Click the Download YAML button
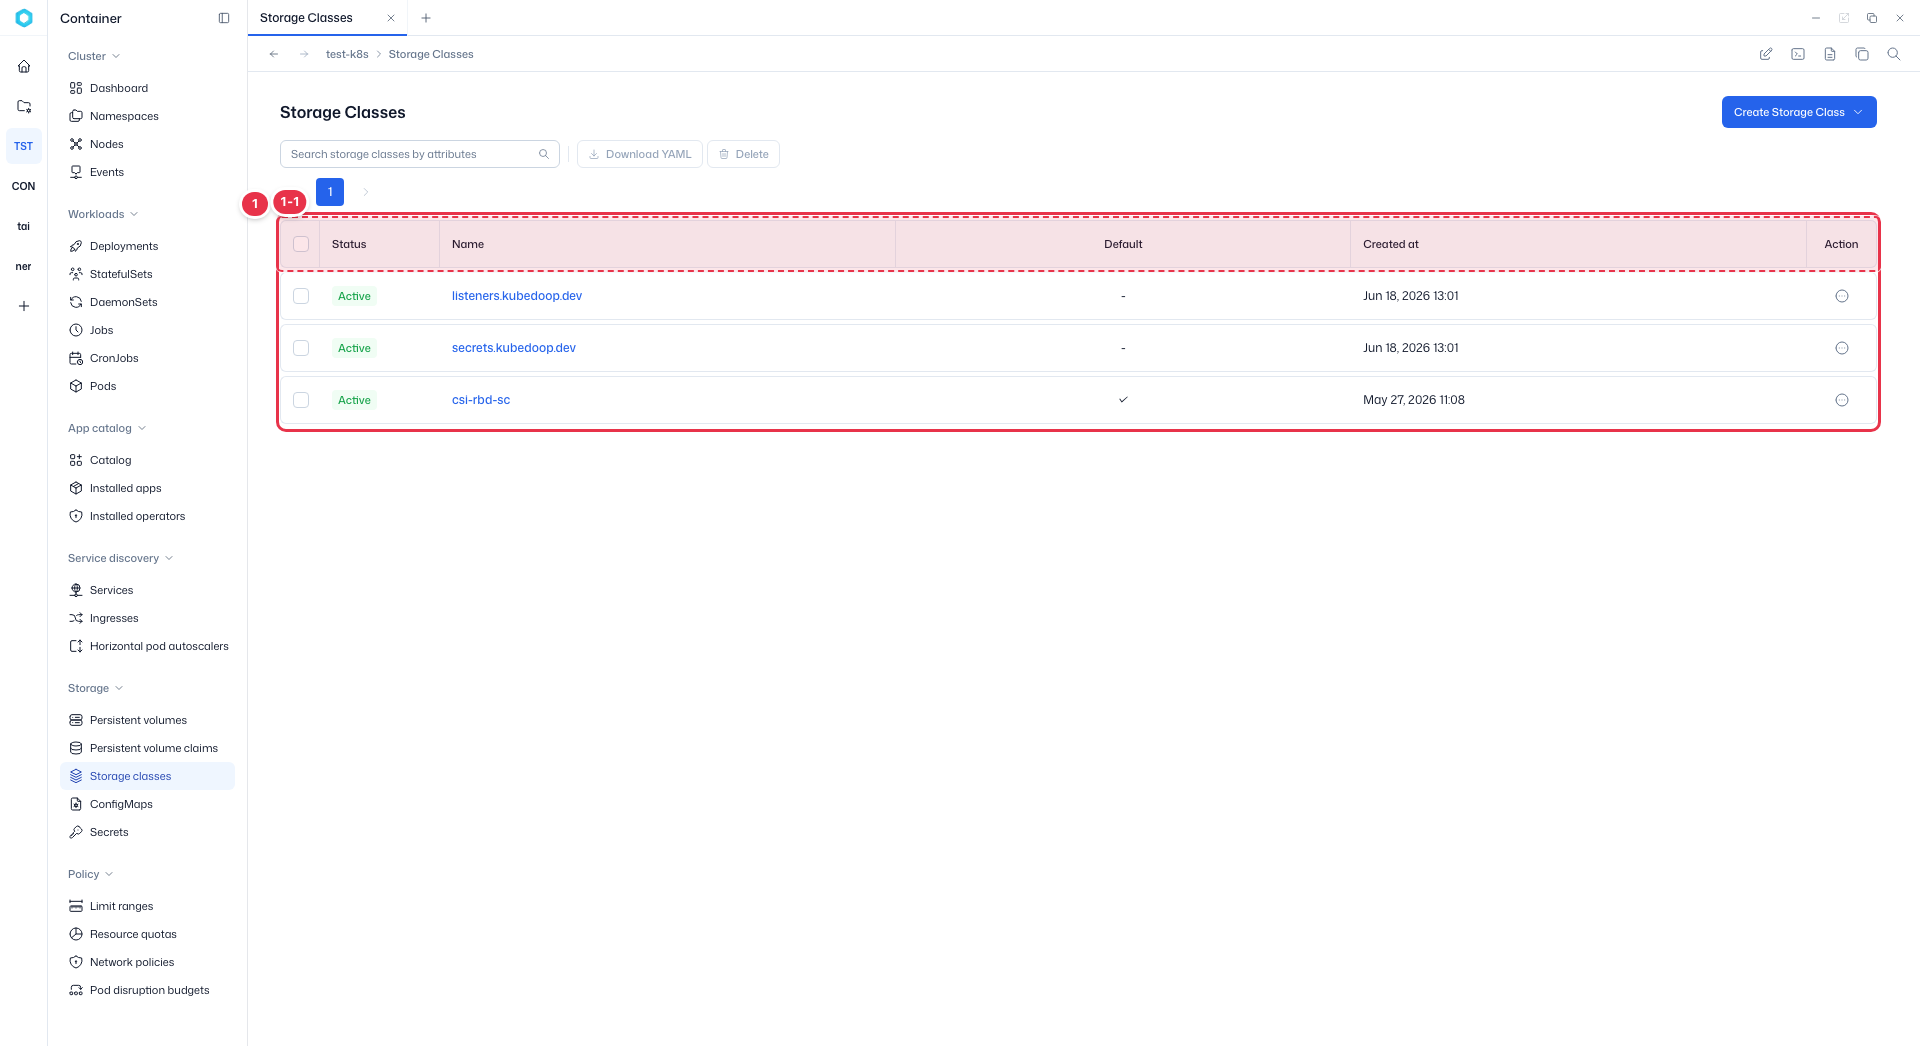 pyautogui.click(x=640, y=154)
